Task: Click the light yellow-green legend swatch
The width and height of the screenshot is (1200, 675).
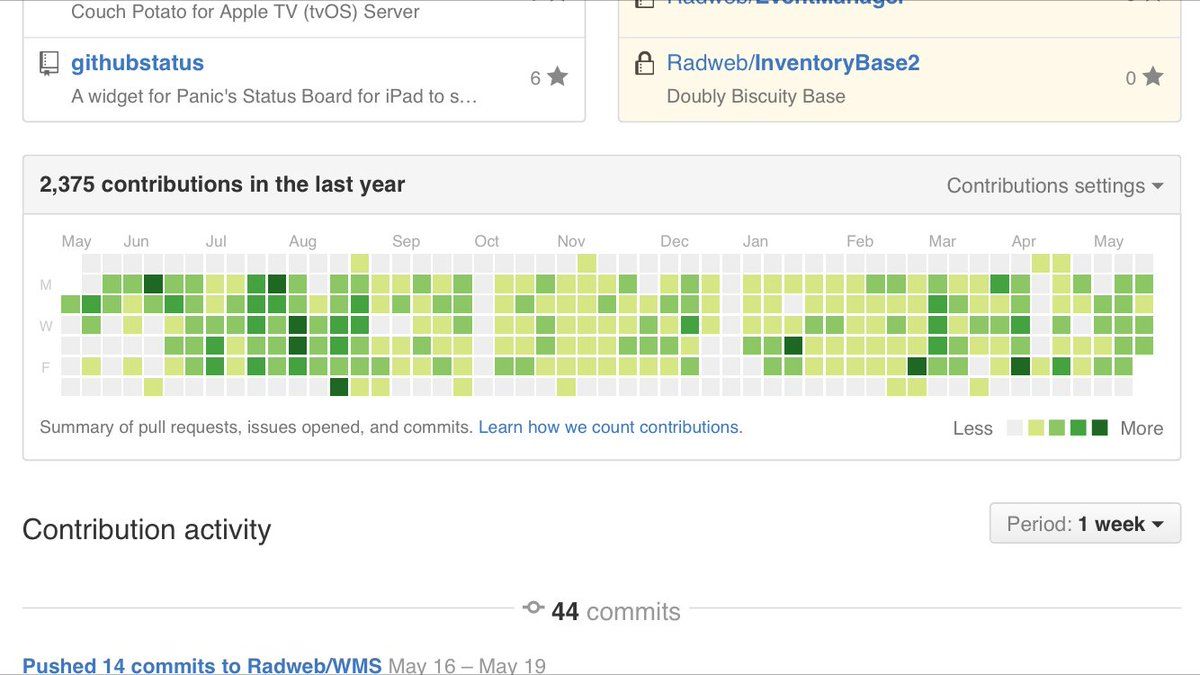Action: pyautogui.click(x=1036, y=428)
